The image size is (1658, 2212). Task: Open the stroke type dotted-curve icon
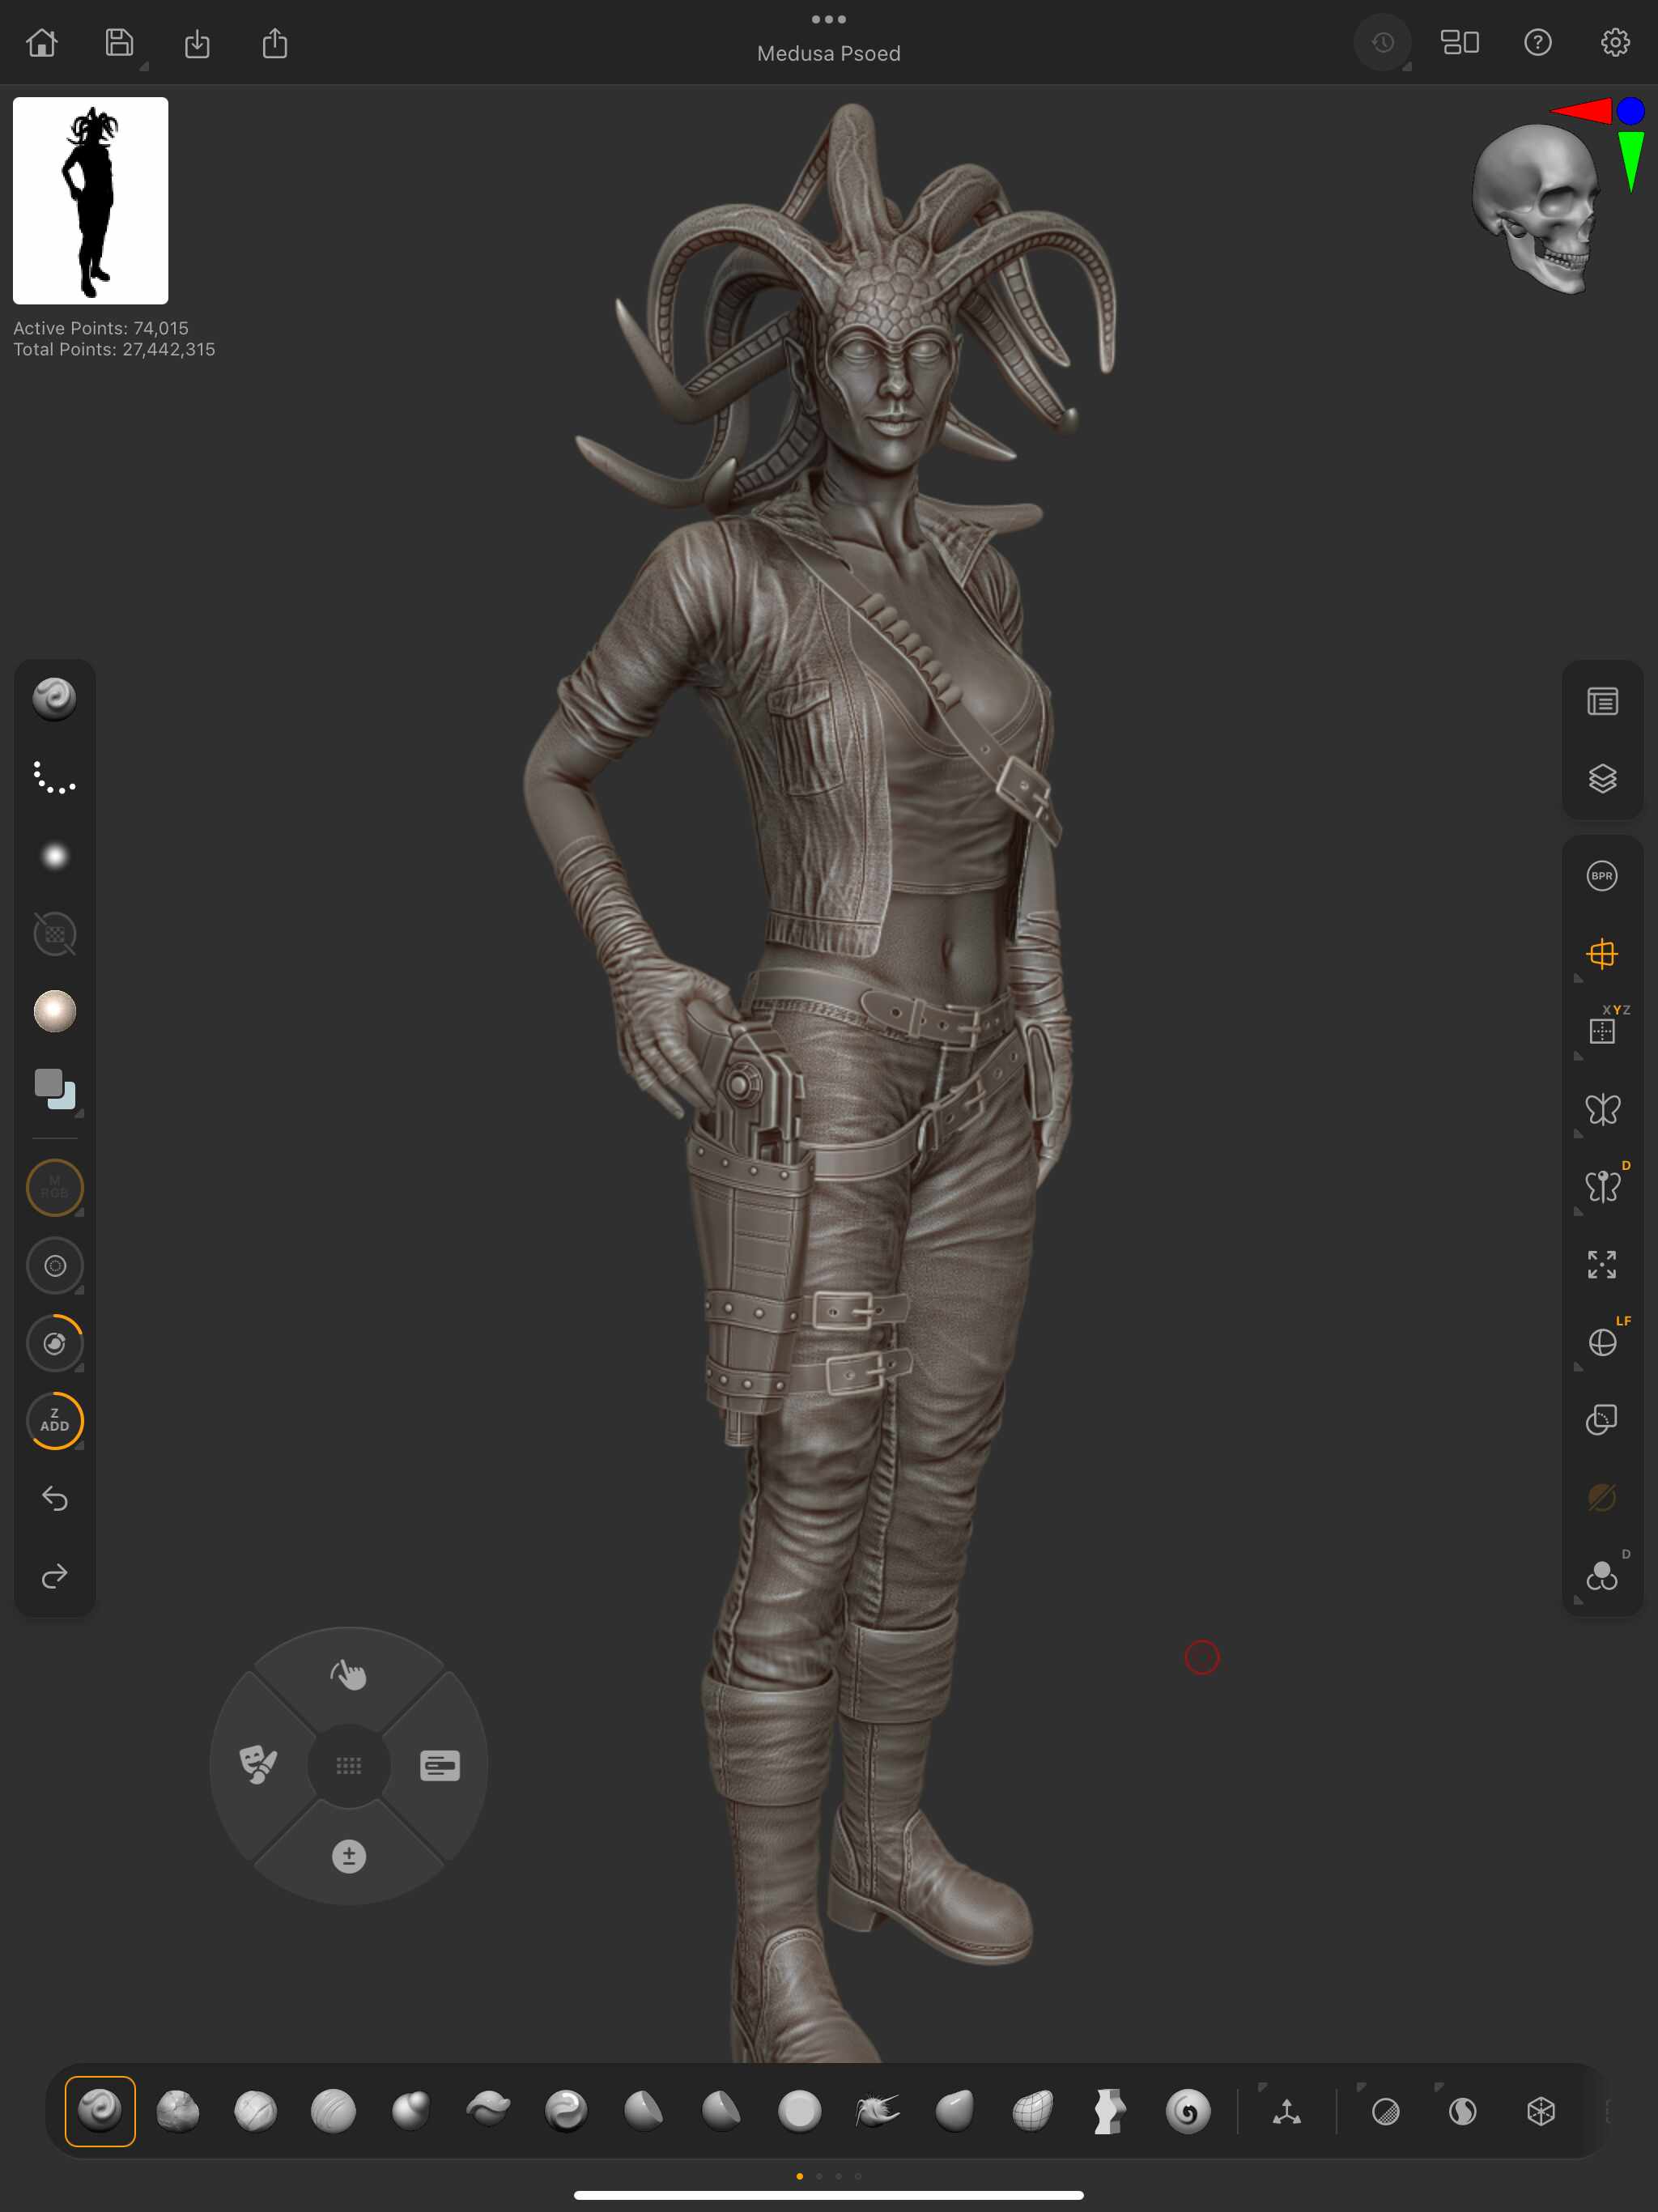coord(55,778)
